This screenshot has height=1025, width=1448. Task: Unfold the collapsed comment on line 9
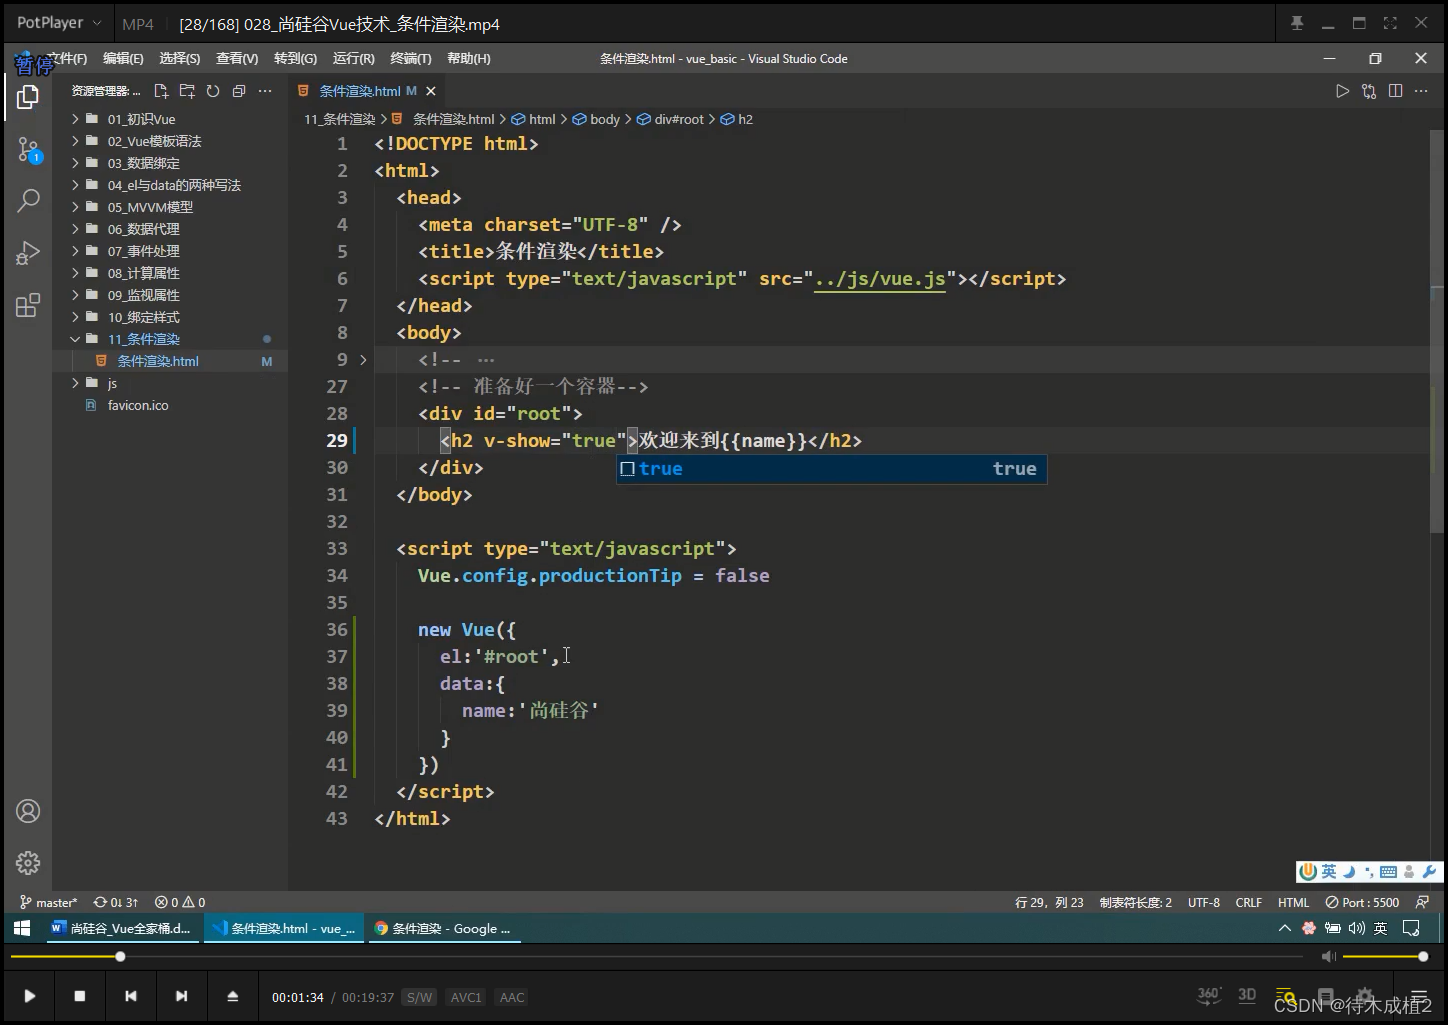(363, 359)
